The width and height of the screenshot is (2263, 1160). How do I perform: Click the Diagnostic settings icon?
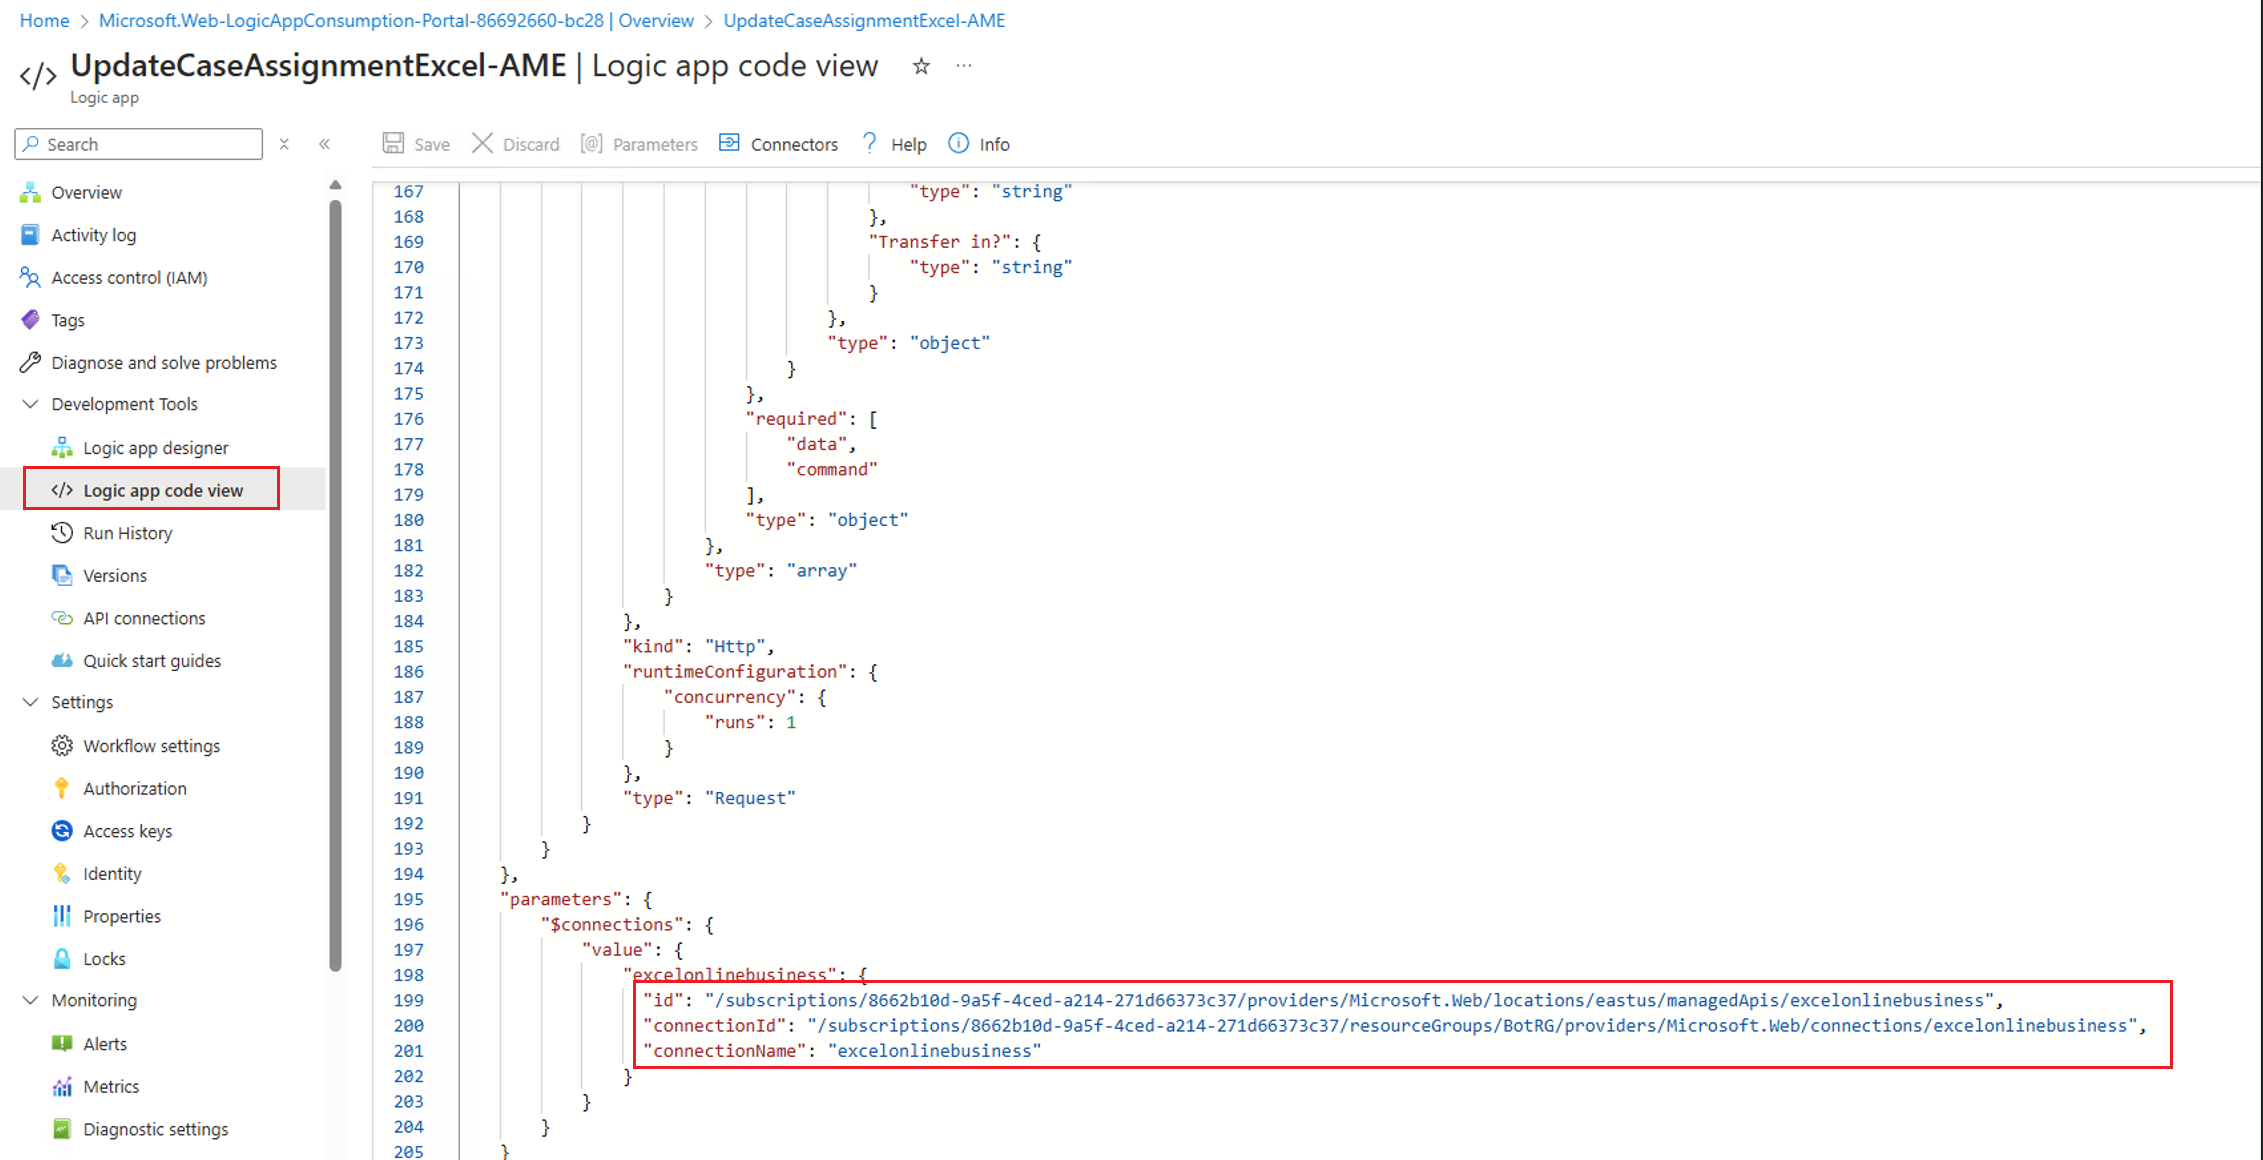tap(62, 1129)
